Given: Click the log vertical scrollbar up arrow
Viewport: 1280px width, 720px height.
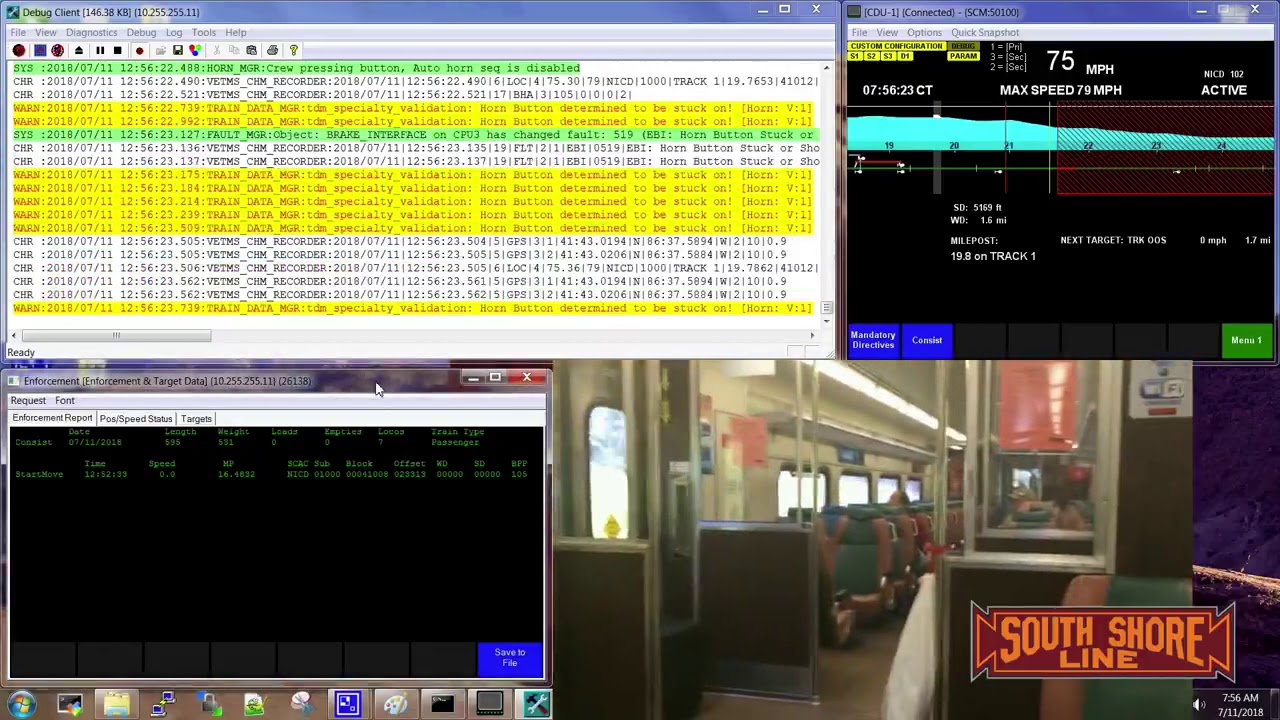Looking at the screenshot, I should tap(826, 68).
